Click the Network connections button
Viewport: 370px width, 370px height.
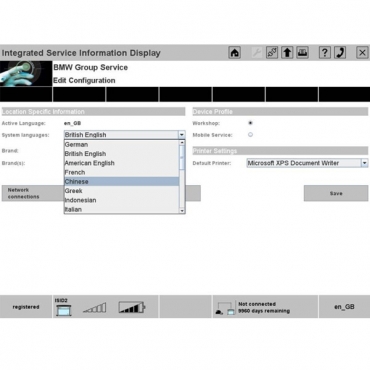tap(33, 193)
